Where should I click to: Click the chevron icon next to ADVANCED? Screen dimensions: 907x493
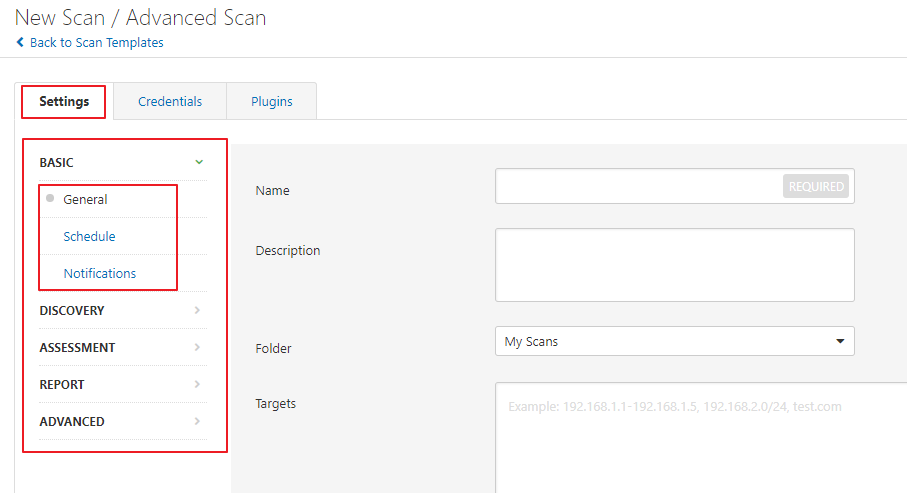198,421
